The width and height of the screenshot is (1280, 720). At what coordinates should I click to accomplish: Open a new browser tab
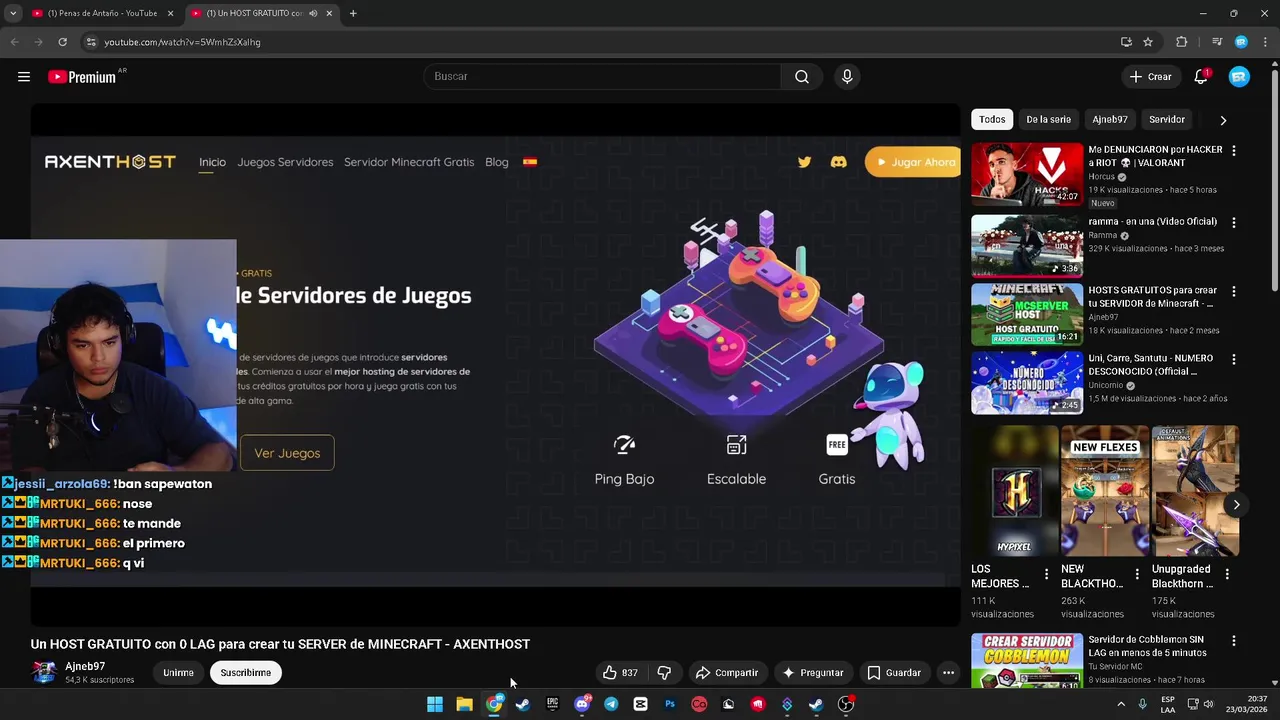pos(353,13)
